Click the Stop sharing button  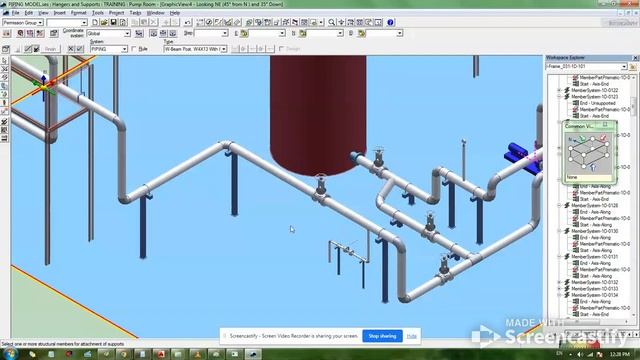(x=382, y=336)
